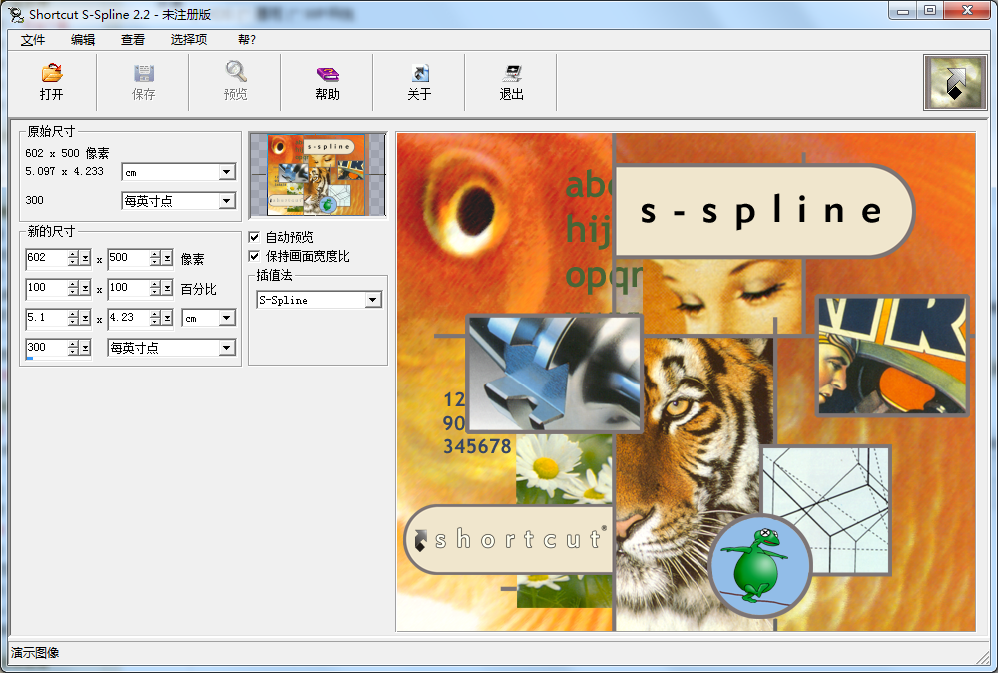Click the Preview (预览) magnifier icon
This screenshot has width=998, height=673.
(x=236, y=73)
